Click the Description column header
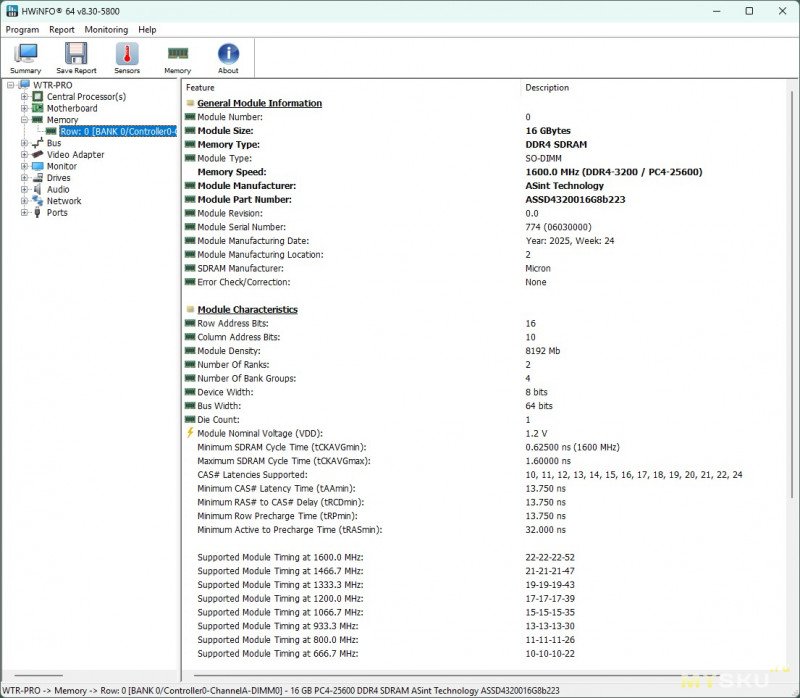This screenshot has width=800, height=698. click(547, 88)
